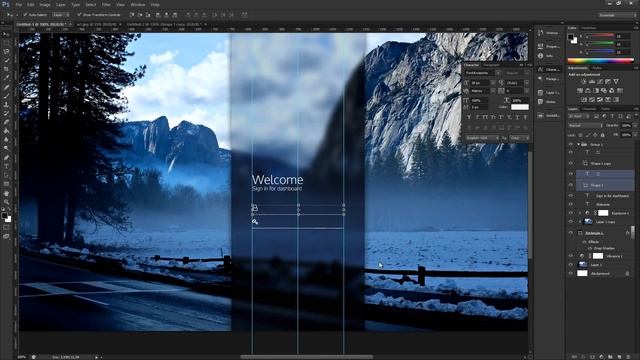Click the foreground color swatch in Color panel
640x360 pixels.
pyautogui.click(x=571, y=37)
